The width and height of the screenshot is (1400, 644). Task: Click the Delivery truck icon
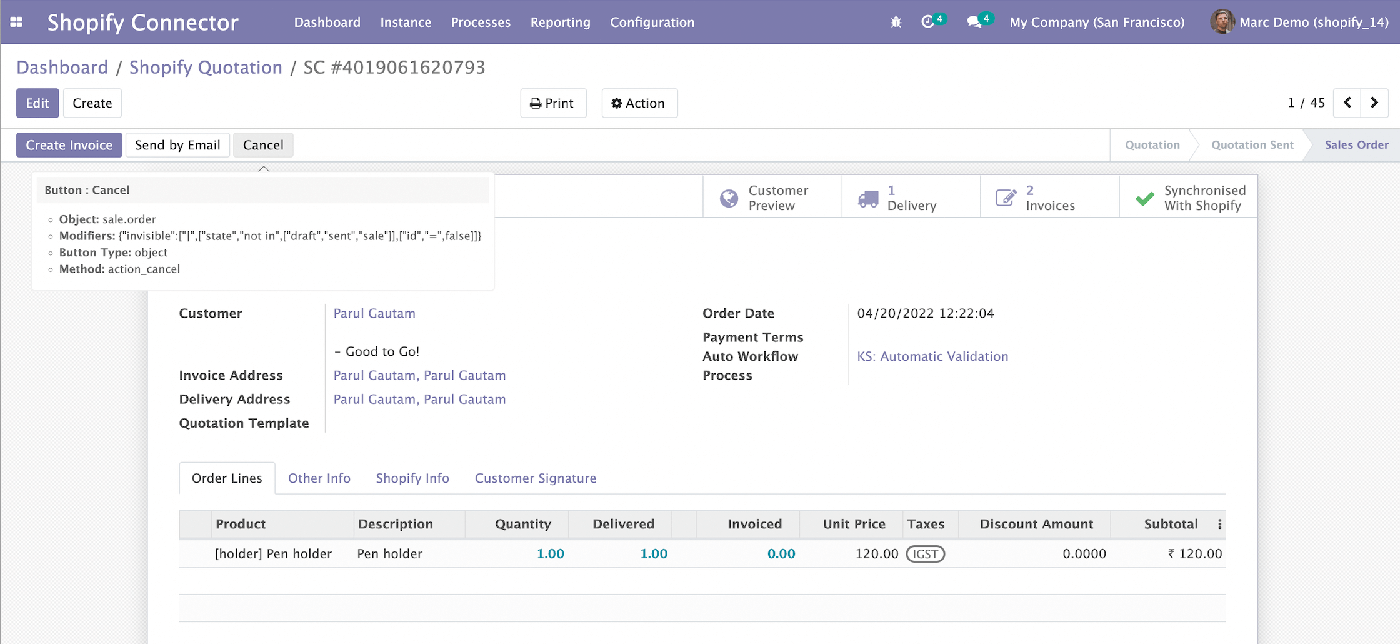(x=868, y=198)
